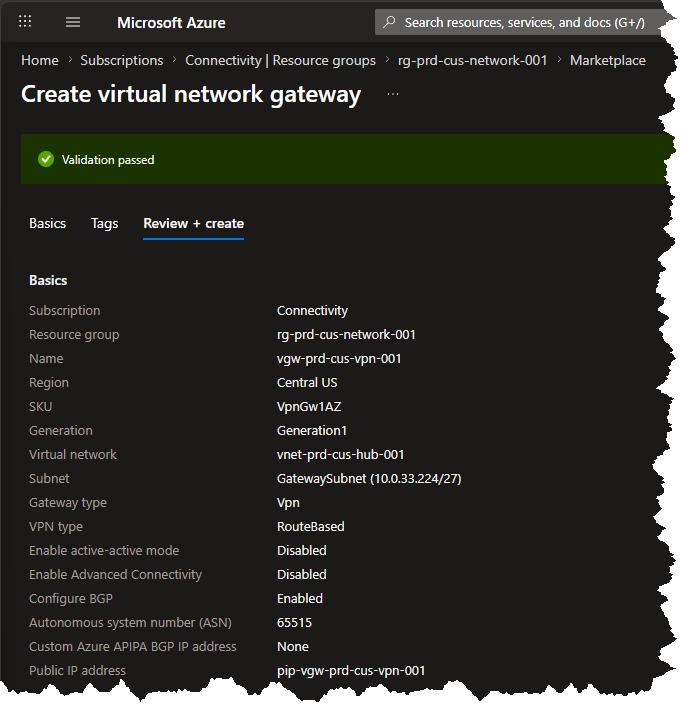
Task: Click Custom Azure APIPA BGP IP address label
Action: click(132, 647)
